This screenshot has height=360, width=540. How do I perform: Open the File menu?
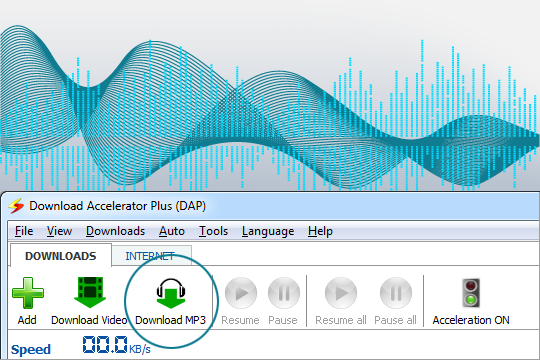24,231
